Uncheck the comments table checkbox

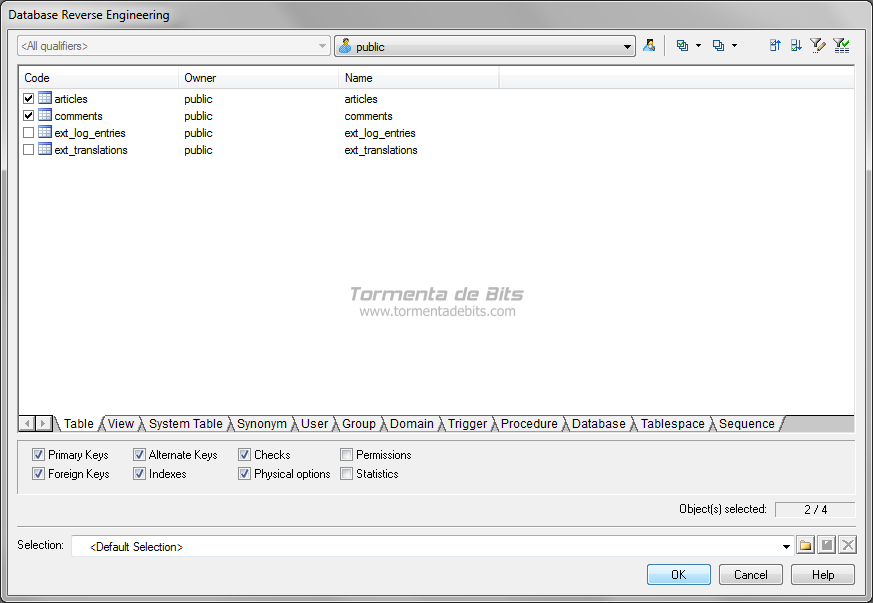(28, 116)
